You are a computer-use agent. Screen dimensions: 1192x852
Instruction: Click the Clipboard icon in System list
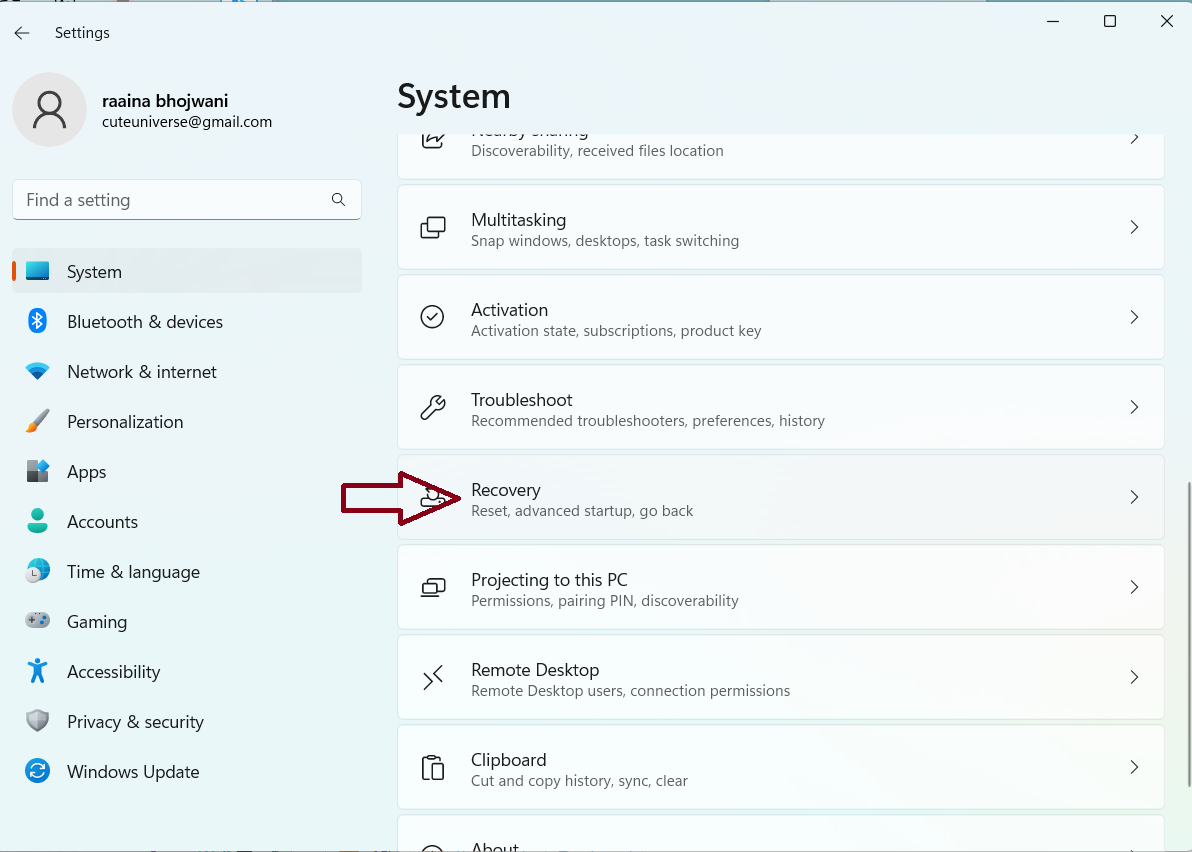pos(432,767)
